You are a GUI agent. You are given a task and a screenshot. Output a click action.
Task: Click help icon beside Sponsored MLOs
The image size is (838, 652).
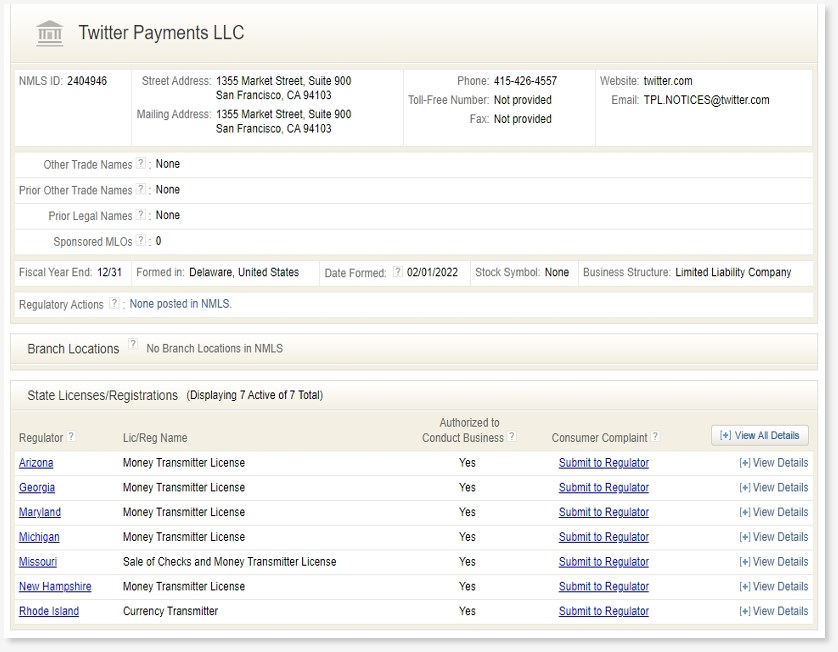[141, 241]
